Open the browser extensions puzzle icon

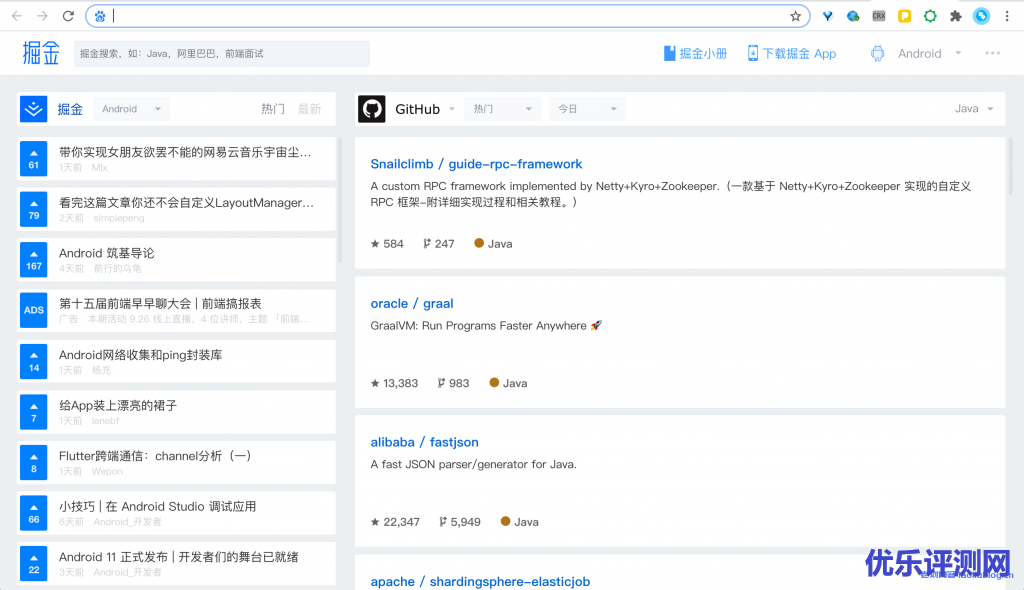[x=956, y=16]
